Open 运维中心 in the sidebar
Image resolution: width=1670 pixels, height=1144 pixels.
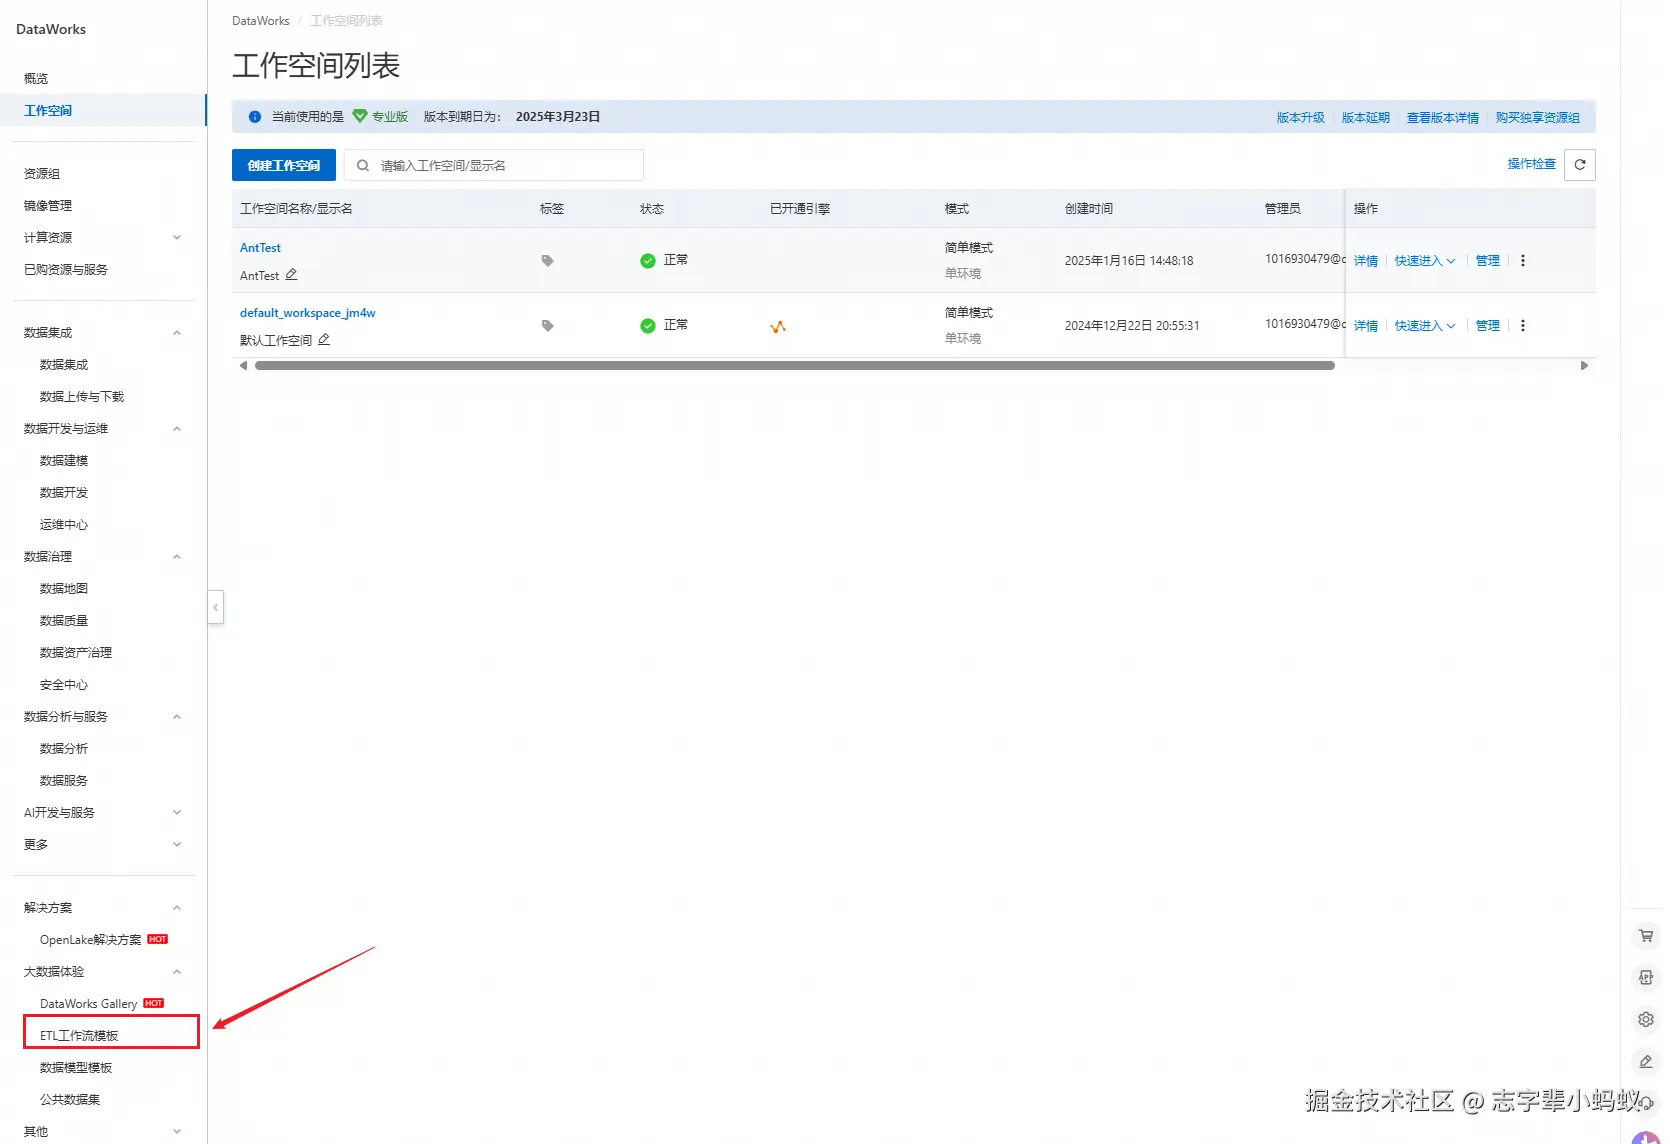click(64, 524)
